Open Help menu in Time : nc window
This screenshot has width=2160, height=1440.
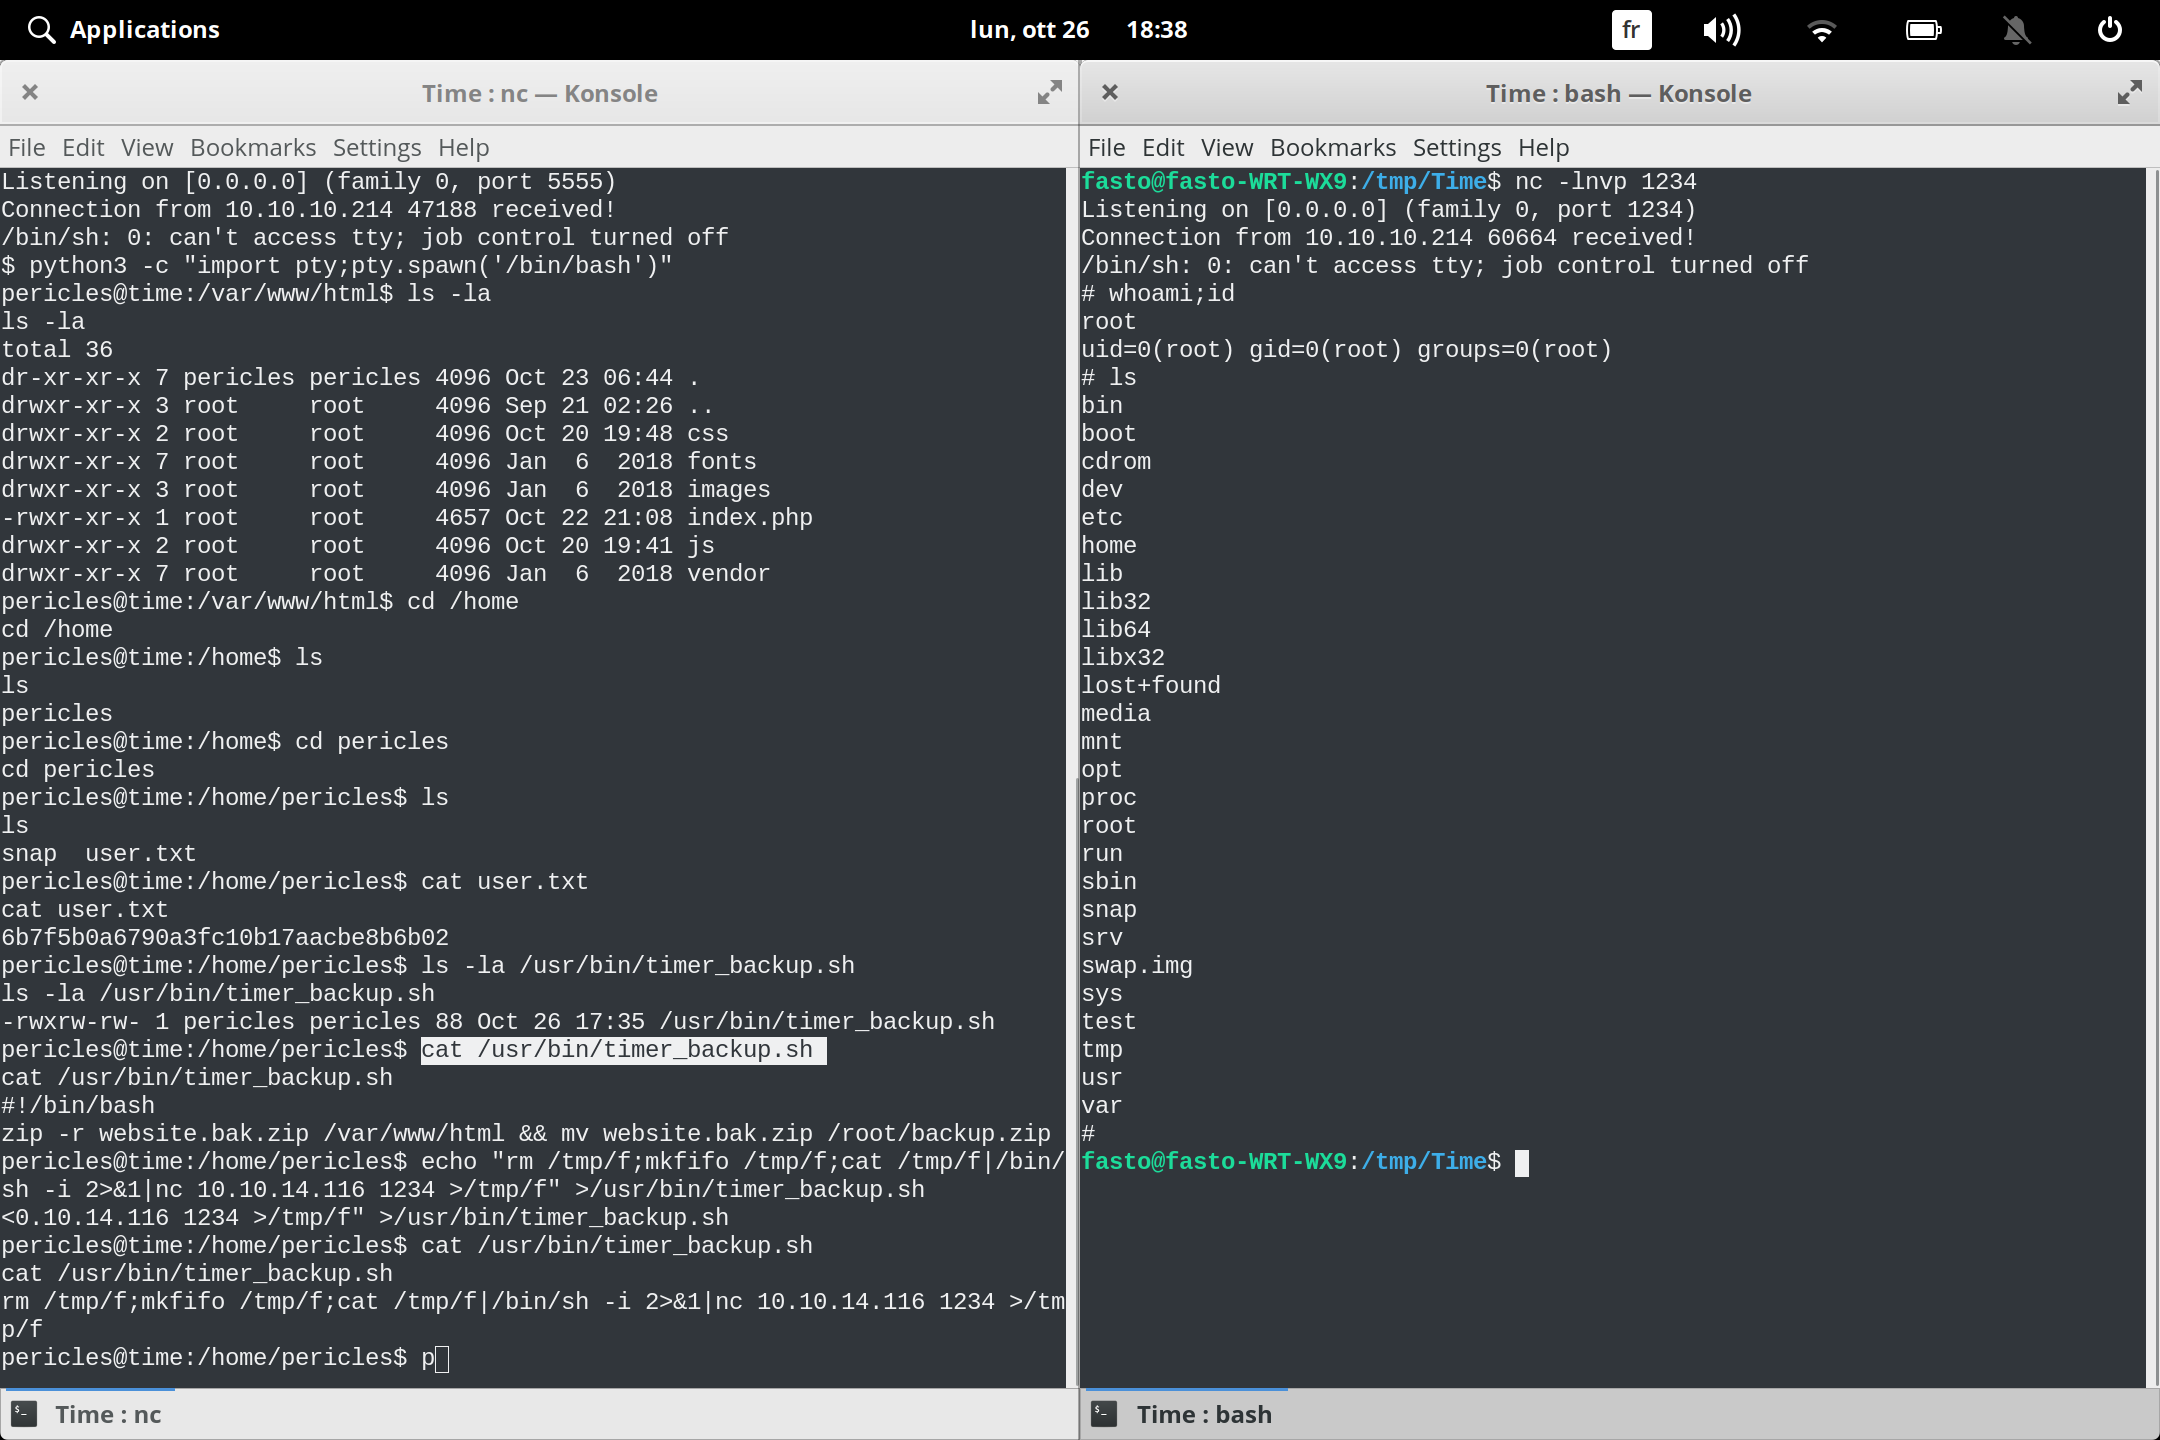[463, 147]
